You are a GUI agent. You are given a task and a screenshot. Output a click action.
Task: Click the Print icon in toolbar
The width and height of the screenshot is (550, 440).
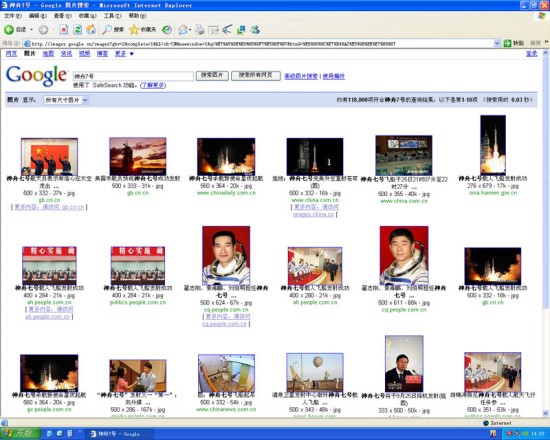pos(200,30)
